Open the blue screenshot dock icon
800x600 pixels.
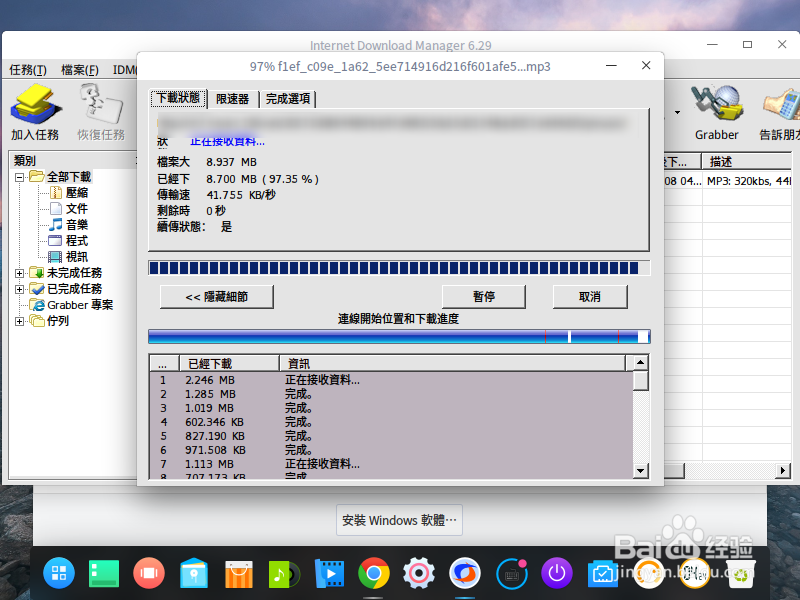(602, 574)
